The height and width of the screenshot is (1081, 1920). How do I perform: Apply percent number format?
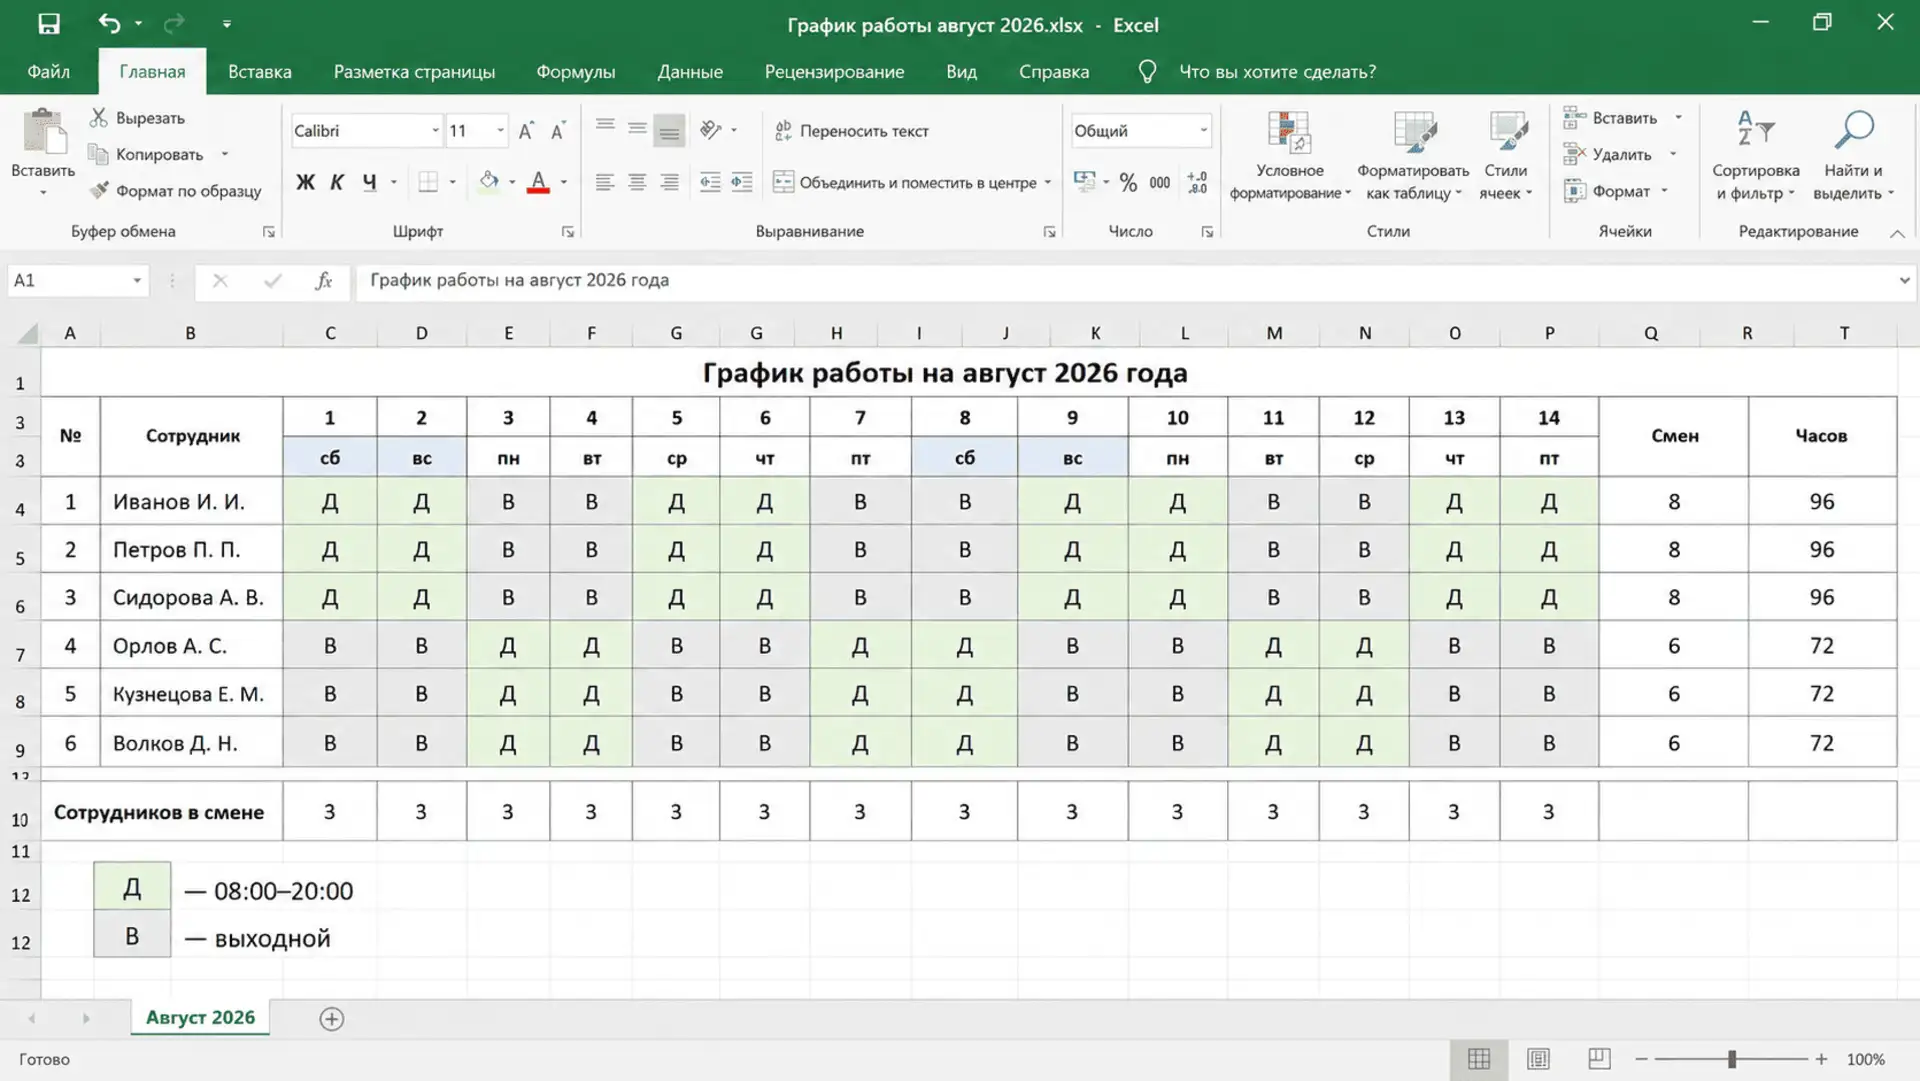[1128, 182]
